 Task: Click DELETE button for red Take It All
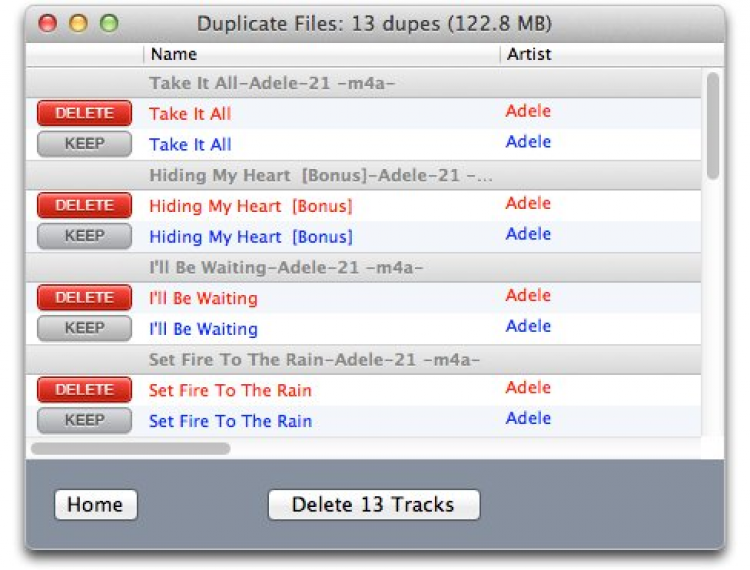pyautogui.click(x=84, y=113)
